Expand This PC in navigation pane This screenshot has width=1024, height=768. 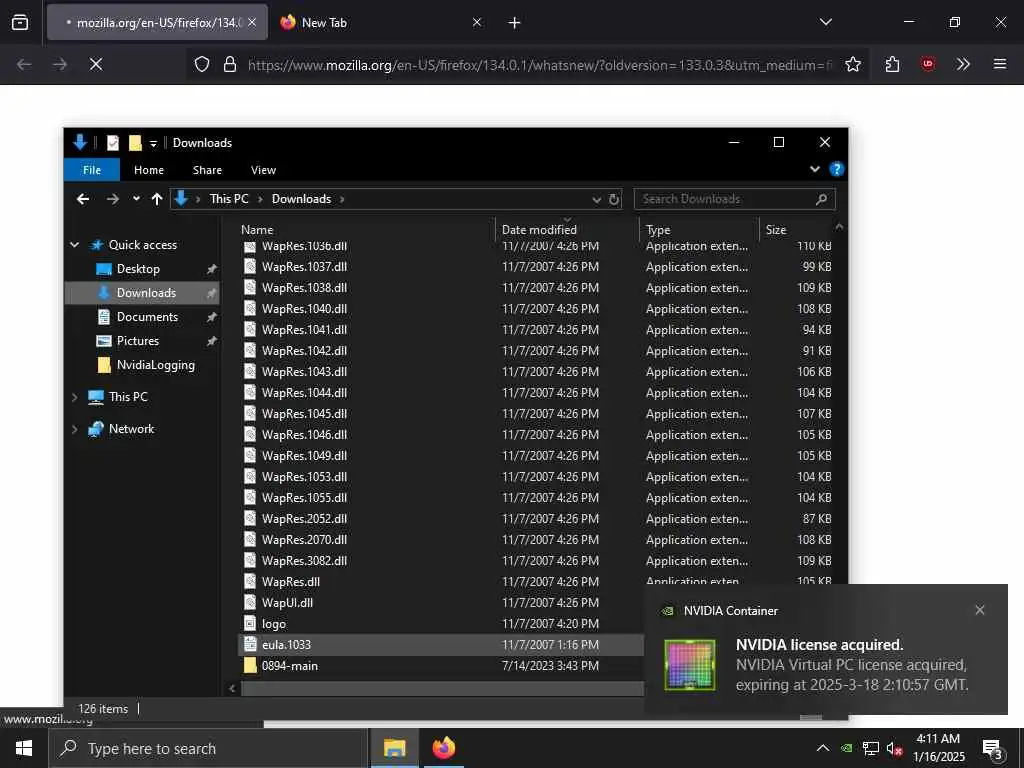pos(74,397)
